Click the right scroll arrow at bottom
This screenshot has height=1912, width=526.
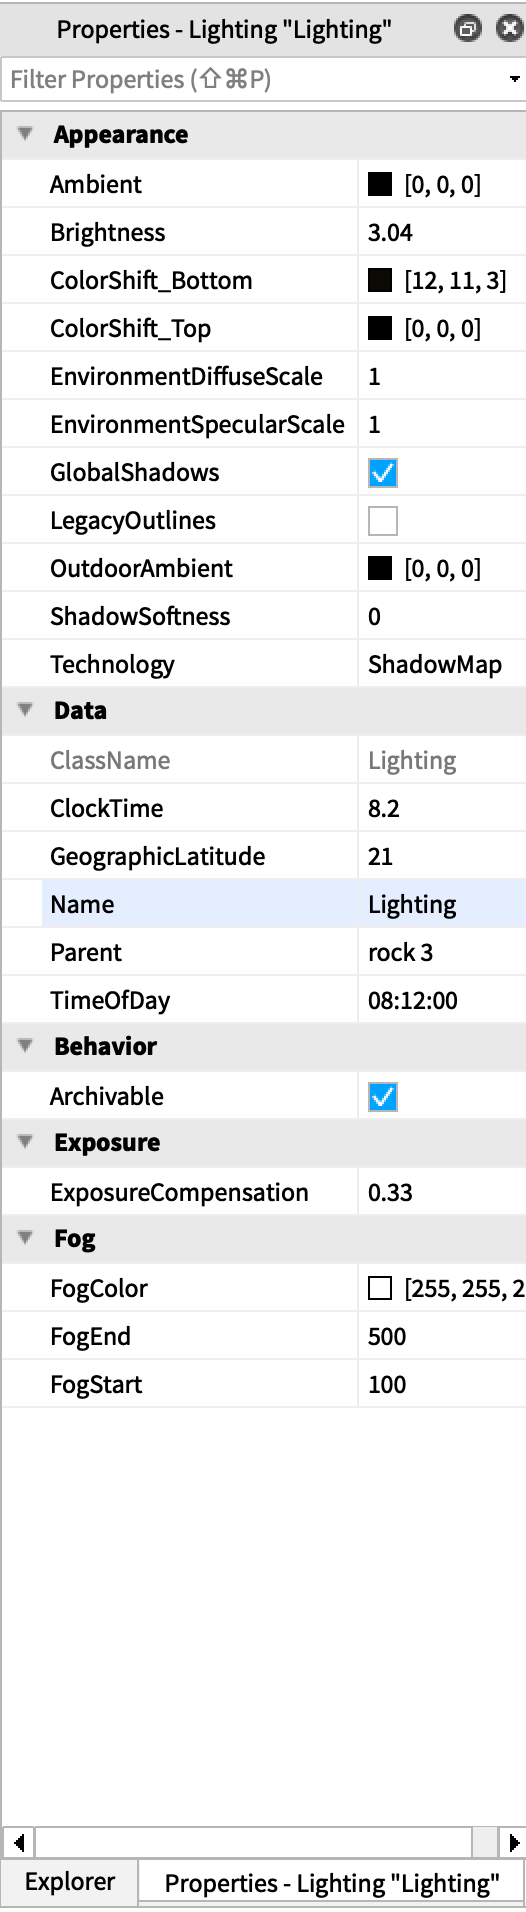click(x=513, y=1841)
